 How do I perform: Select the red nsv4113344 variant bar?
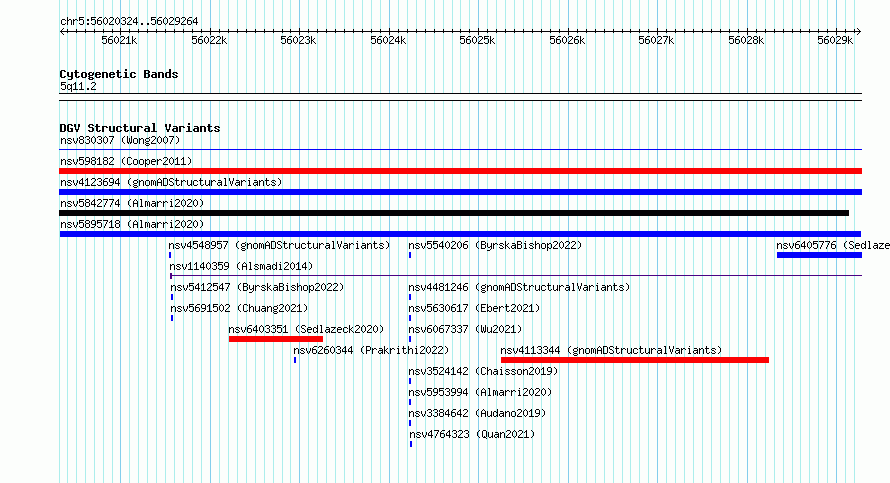click(x=635, y=360)
